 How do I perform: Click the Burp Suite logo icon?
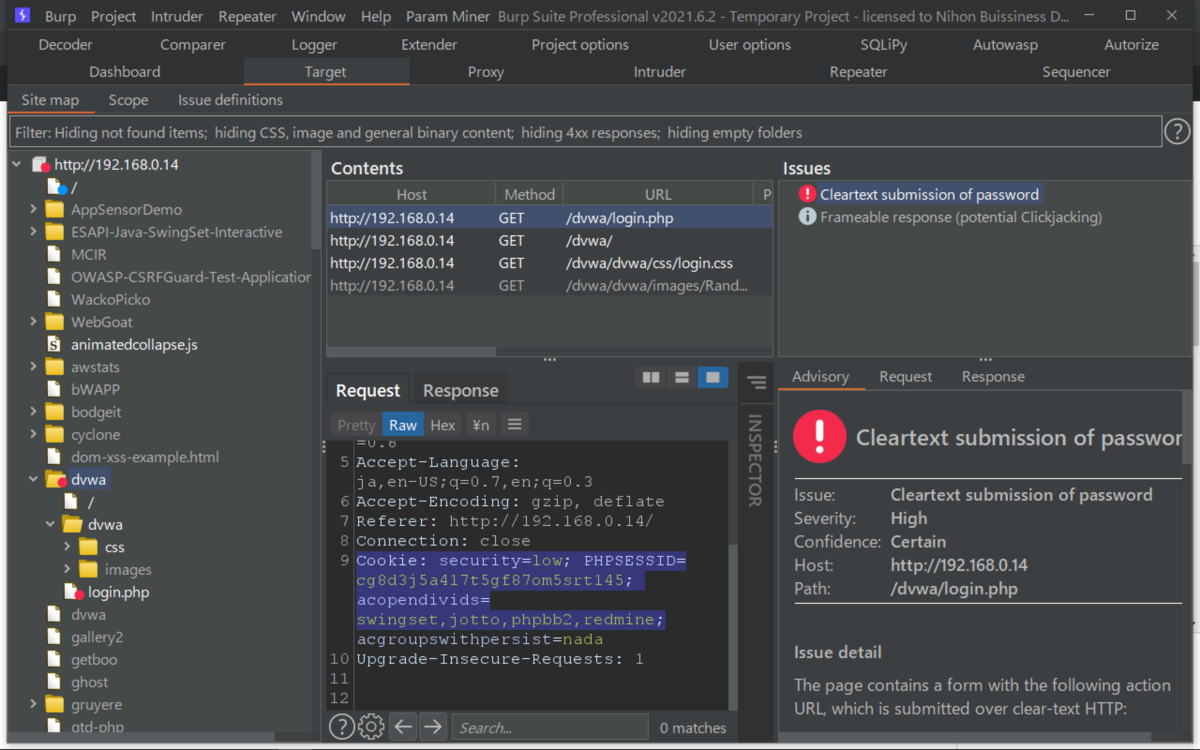coord(22,16)
